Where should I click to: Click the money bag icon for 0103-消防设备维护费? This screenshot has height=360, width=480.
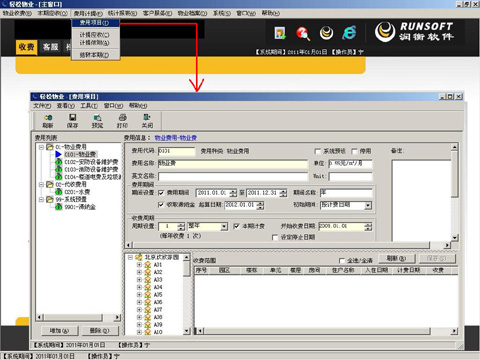pyautogui.click(x=59, y=169)
